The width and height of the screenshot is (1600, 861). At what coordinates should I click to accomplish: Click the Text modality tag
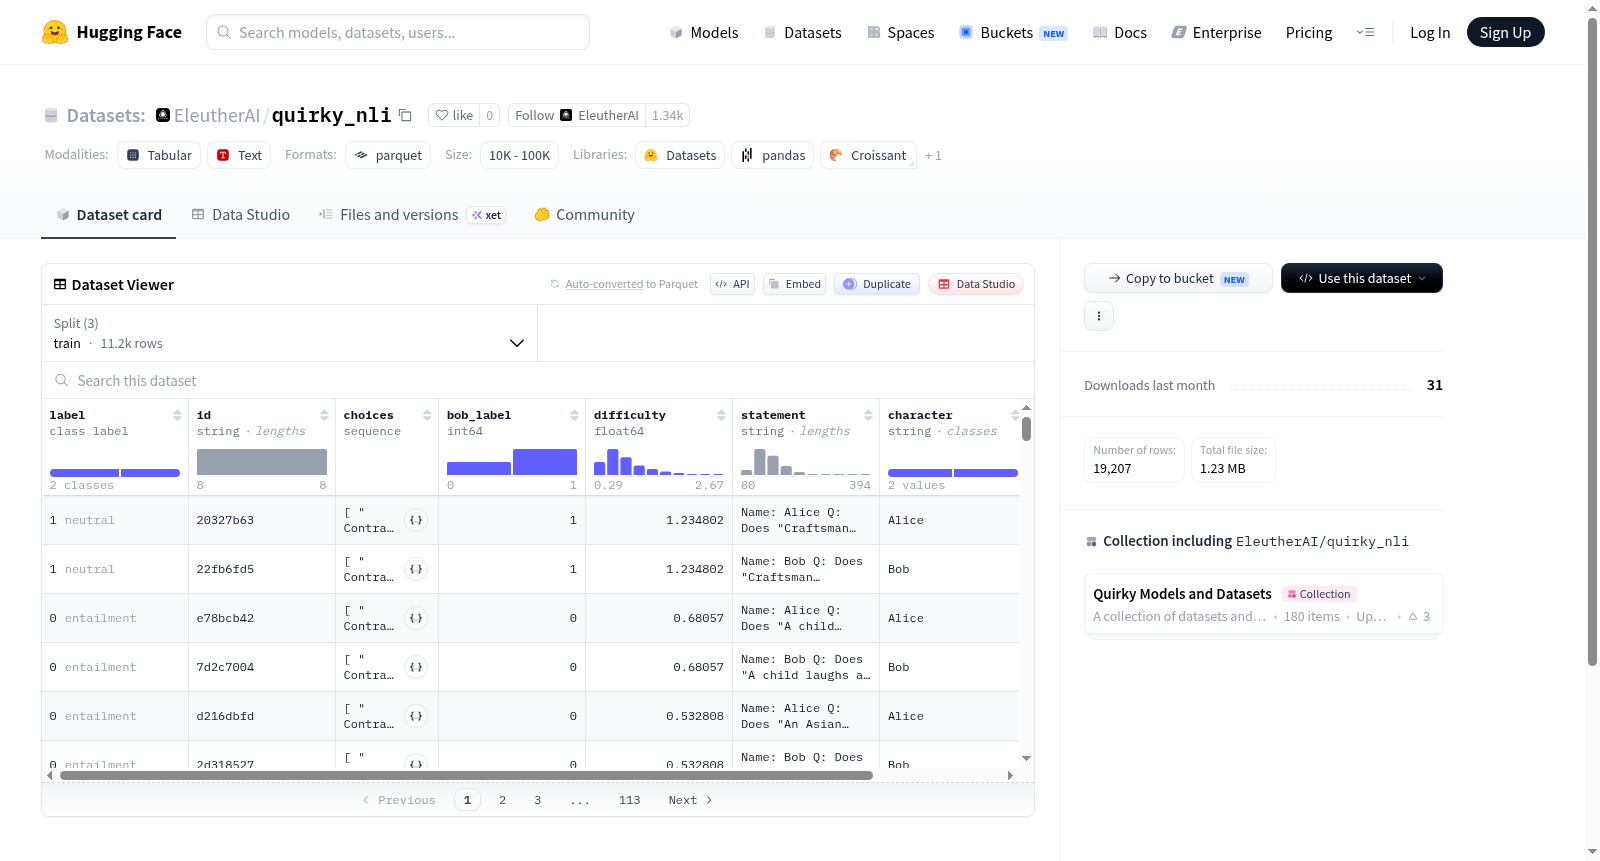point(239,155)
